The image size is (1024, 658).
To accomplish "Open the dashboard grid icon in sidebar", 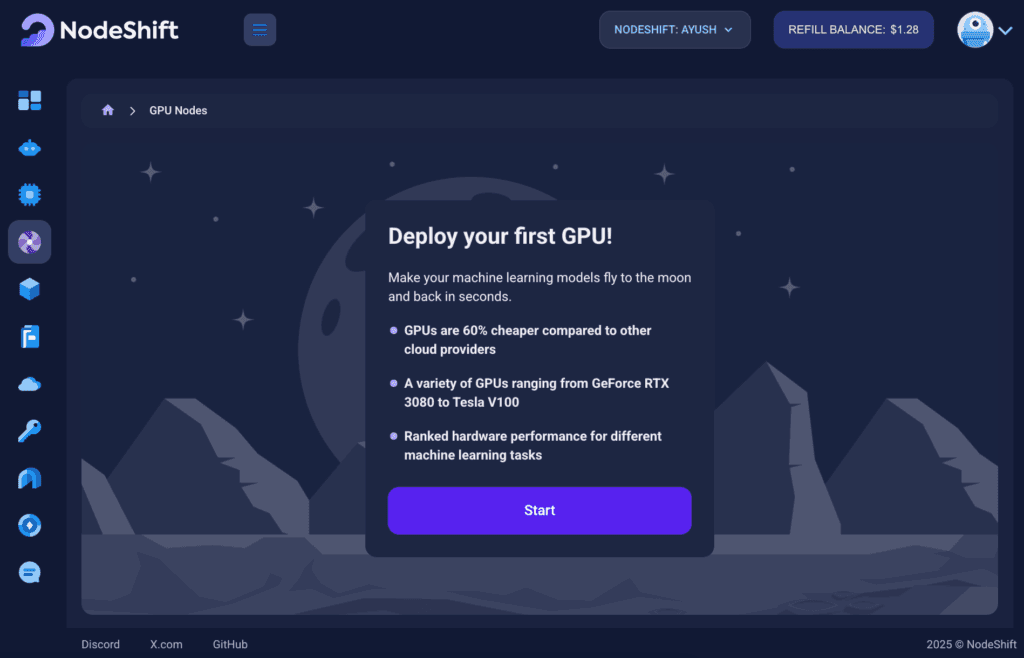I will (29, 101).
